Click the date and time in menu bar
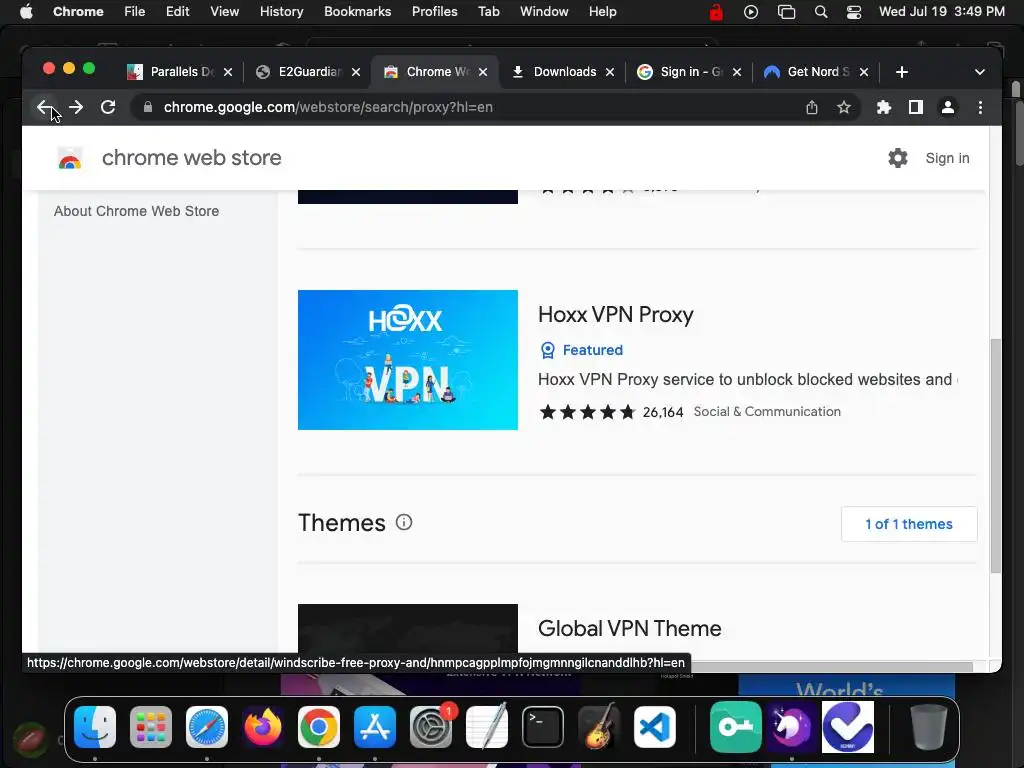 point(941,12)
